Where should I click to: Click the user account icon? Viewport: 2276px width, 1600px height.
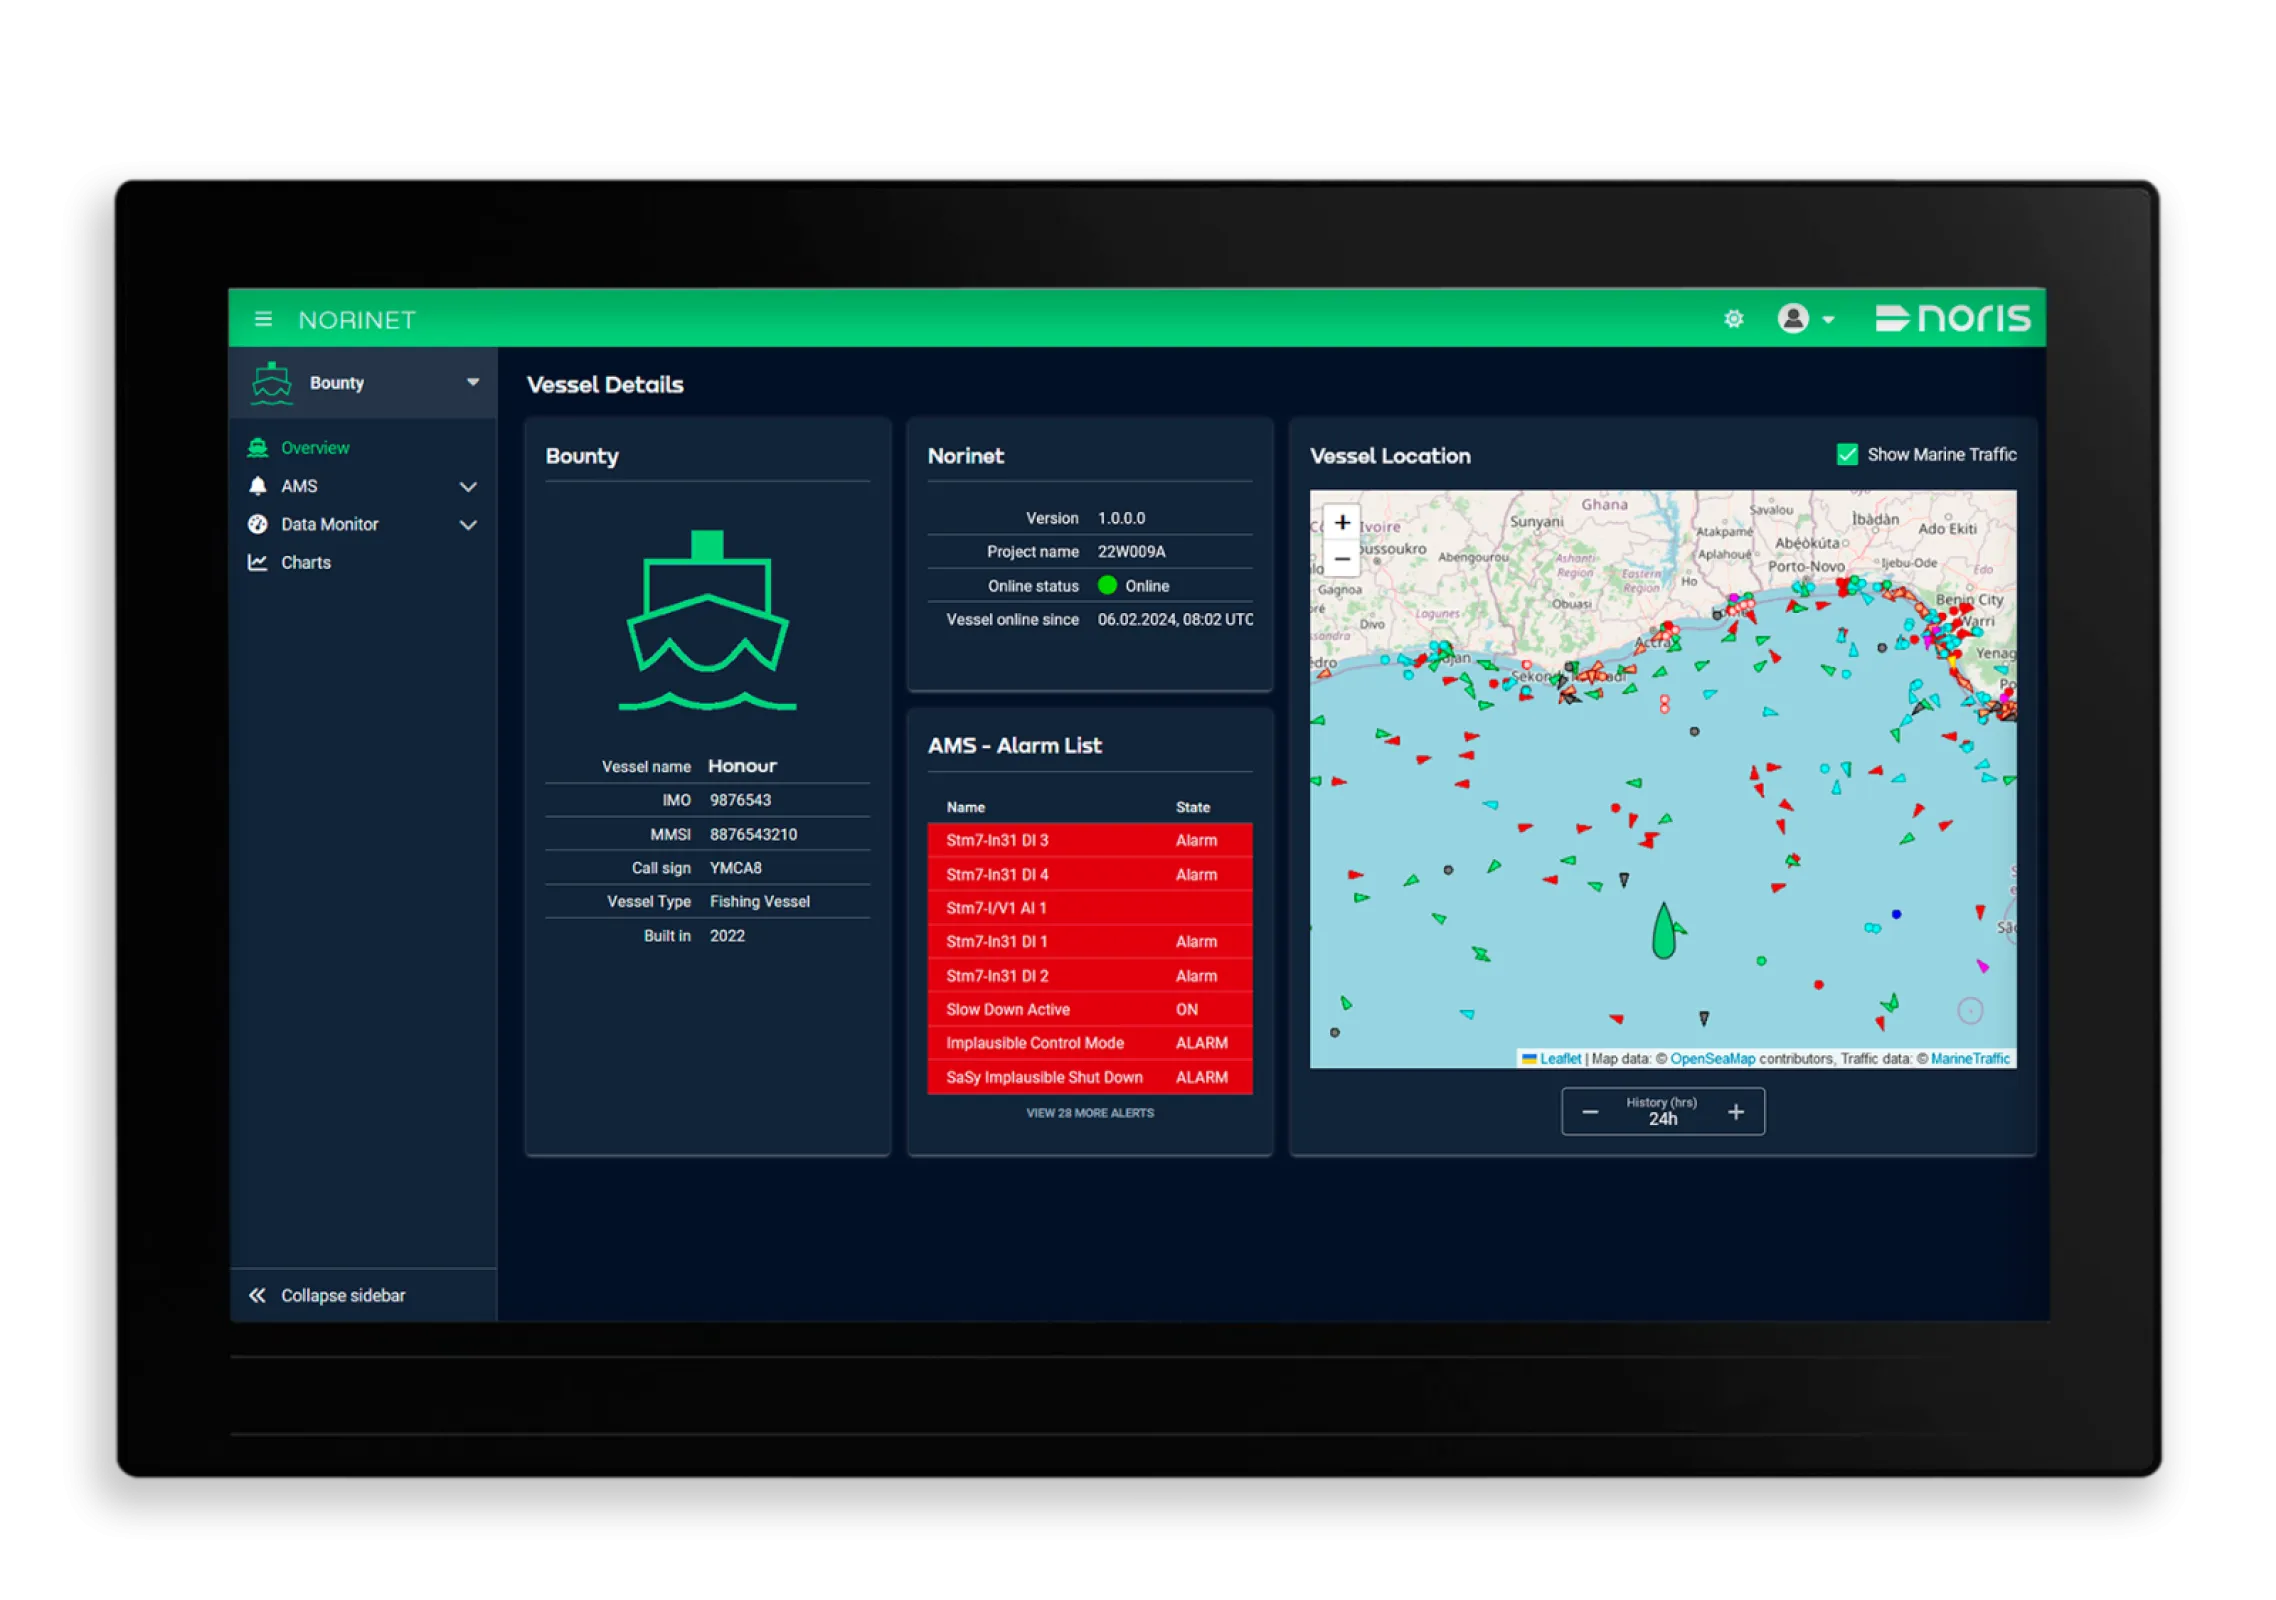pos(1794,318)
